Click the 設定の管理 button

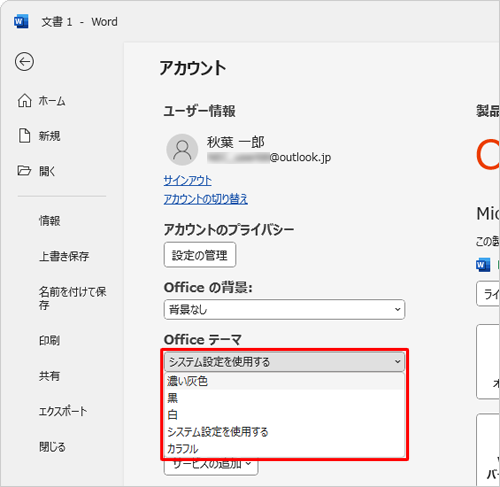(x=200, y=255)
